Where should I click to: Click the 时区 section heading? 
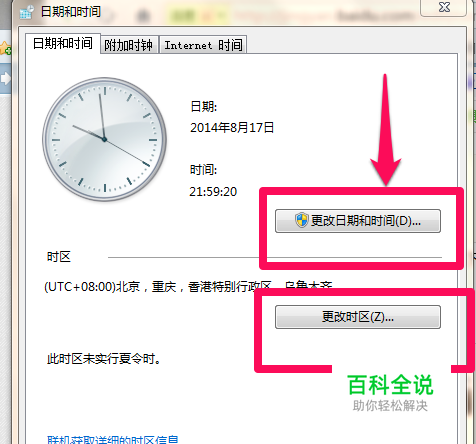59,257
